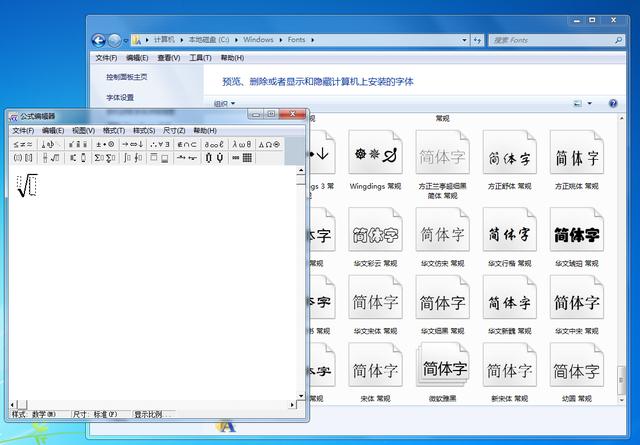Open help in the Fonts window

point(613,104)
